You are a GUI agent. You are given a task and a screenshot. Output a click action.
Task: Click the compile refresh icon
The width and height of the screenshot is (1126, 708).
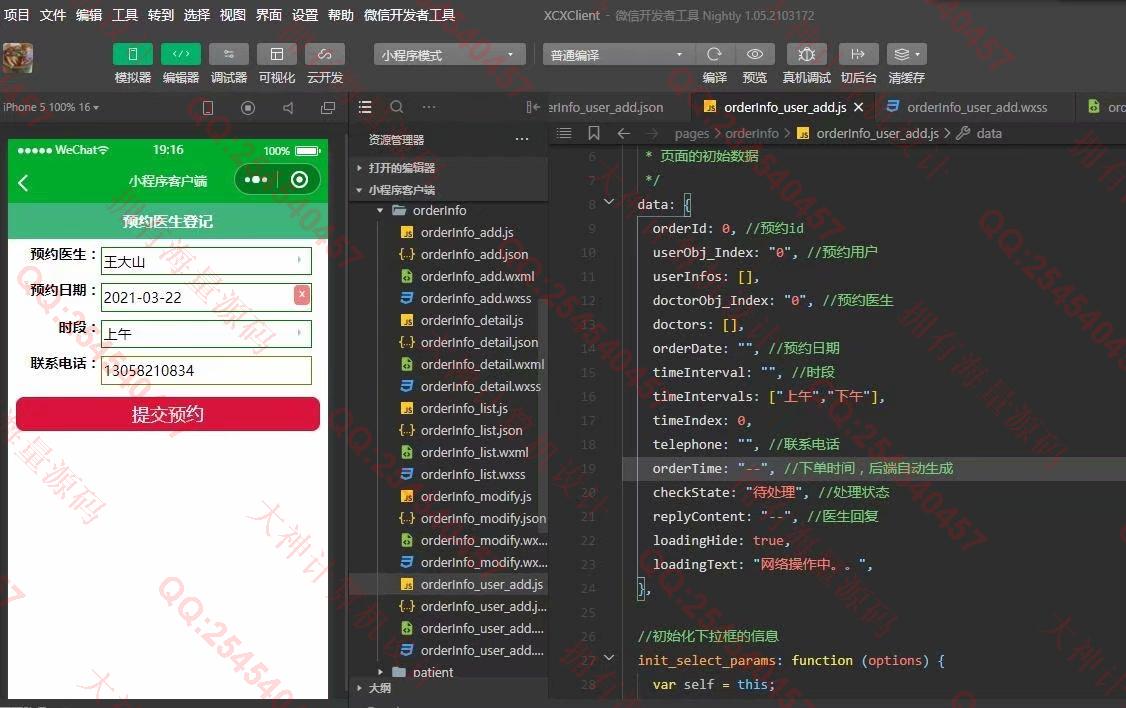point(714,55)
